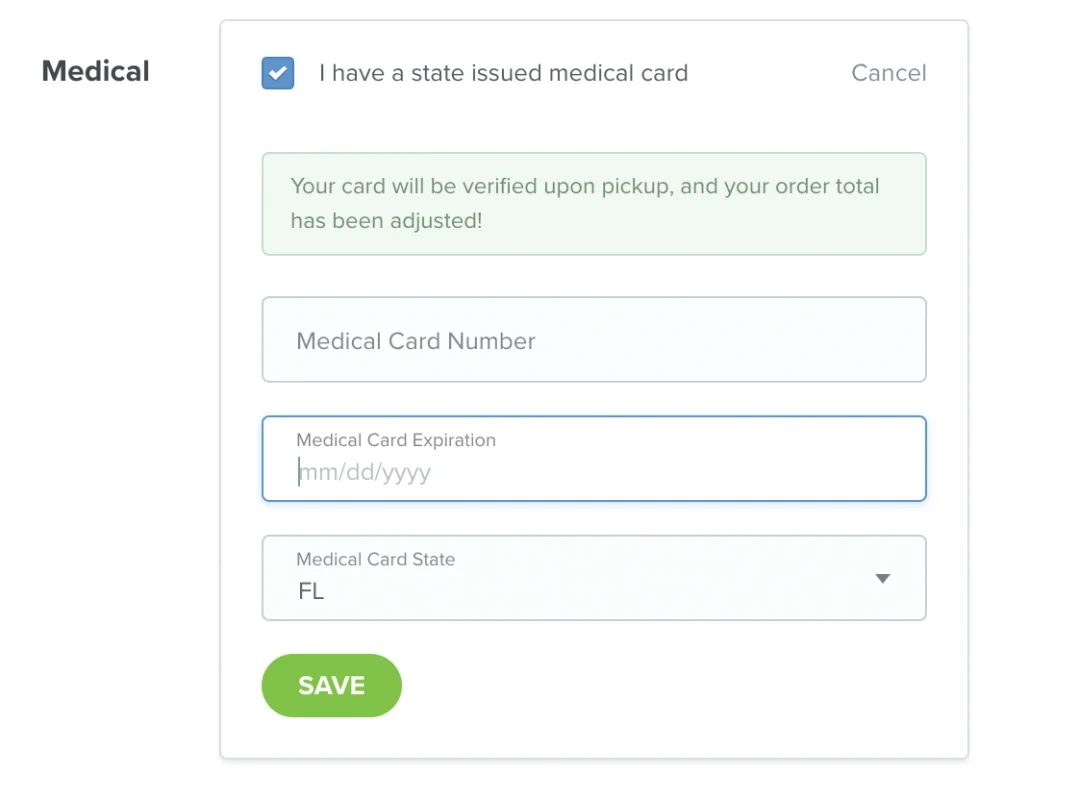This screenshot has width=1079, height=800.
Task: Click the "I have a state issued medical card" label
Action: [x=503, y=73]
